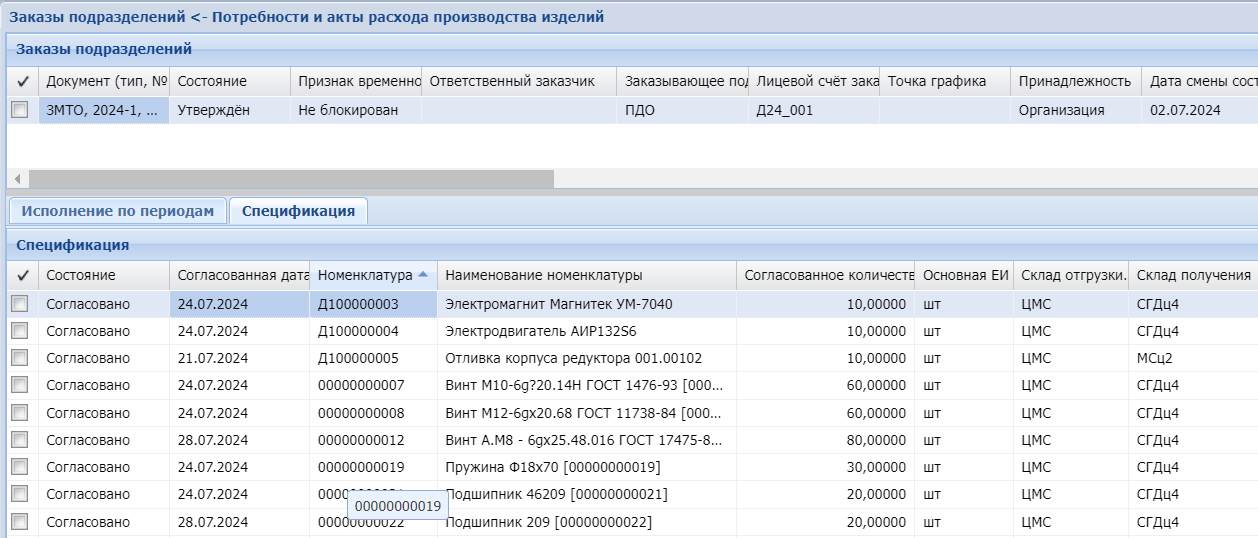Switch to Исполнение по периодам tab
The height and width of the screenshot is (538, 1258).
[118, 211]
